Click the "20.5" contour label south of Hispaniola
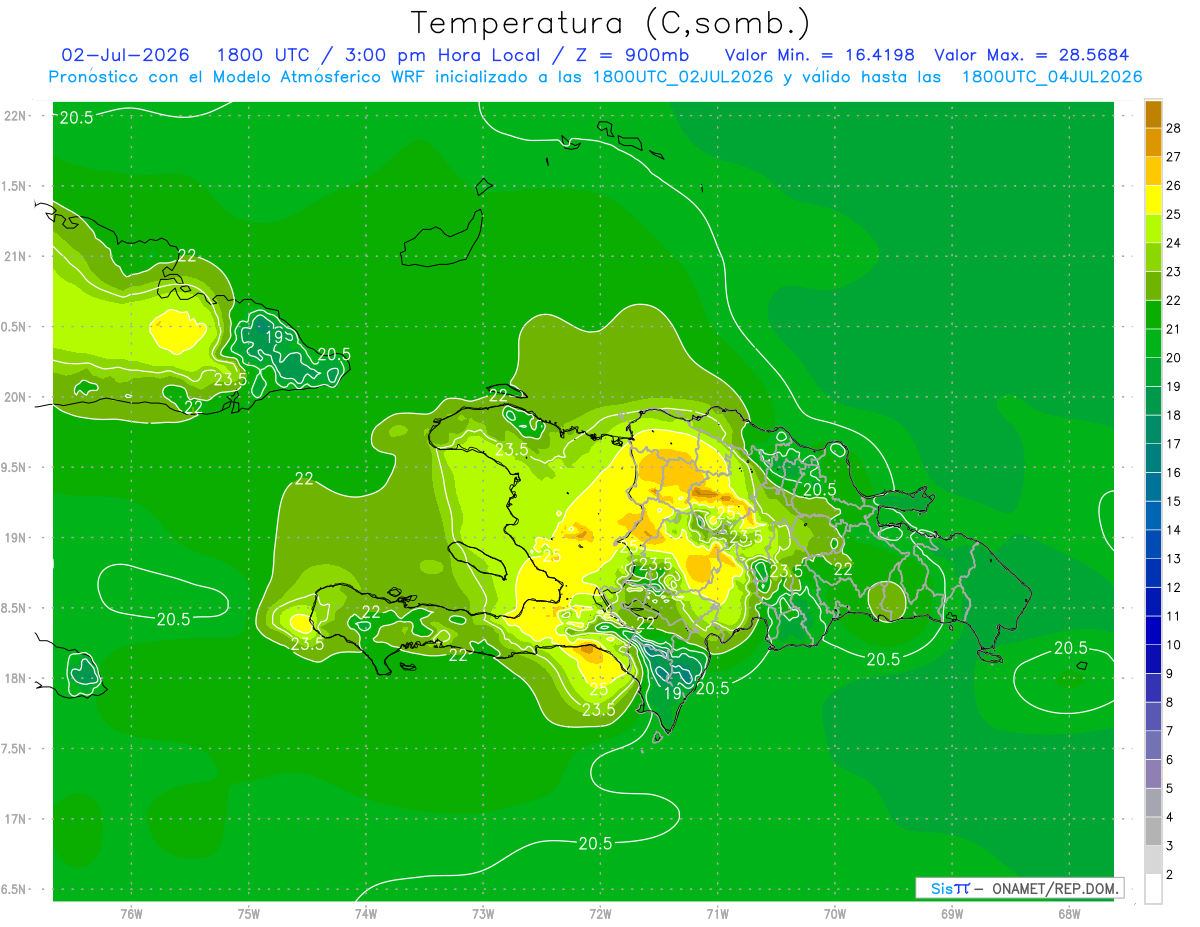This screenshot has width=1200, height=927. click(595, 844)
